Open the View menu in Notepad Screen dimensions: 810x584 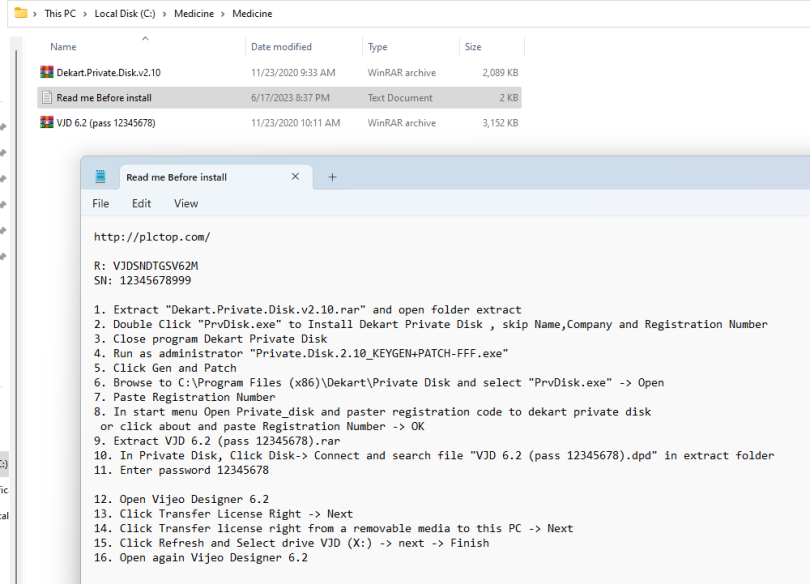point(185,203)
